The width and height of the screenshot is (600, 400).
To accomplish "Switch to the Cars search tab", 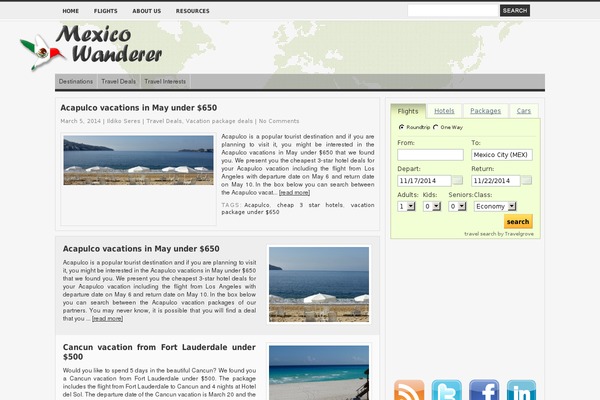I will pyautogui.click(x=524, y=111).
